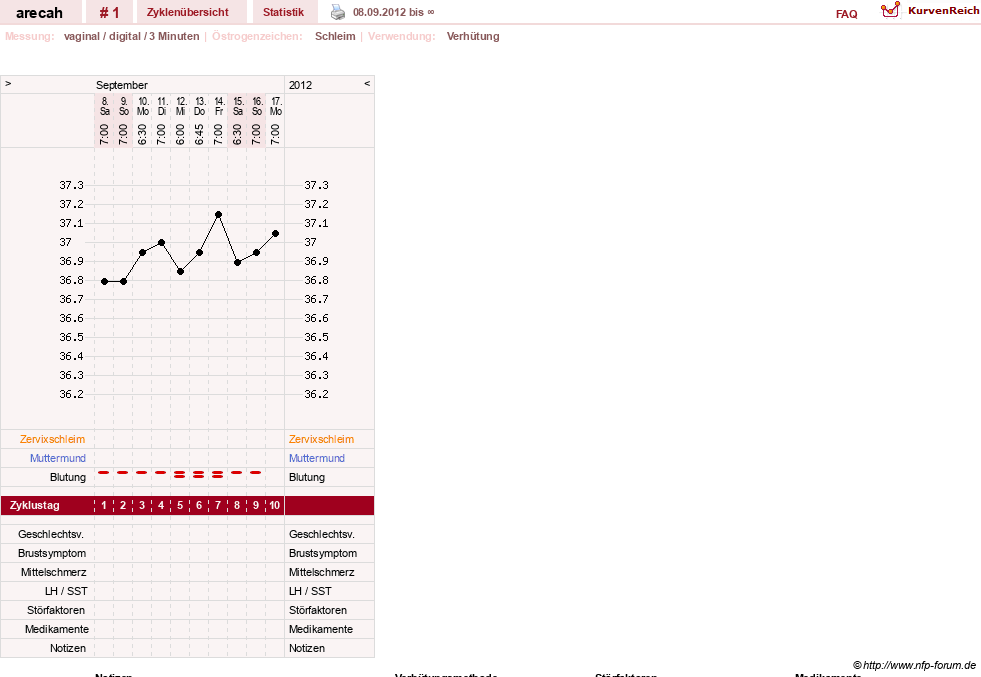
Task: Select cycle day 5 cell
Action: tap(180, 506)
